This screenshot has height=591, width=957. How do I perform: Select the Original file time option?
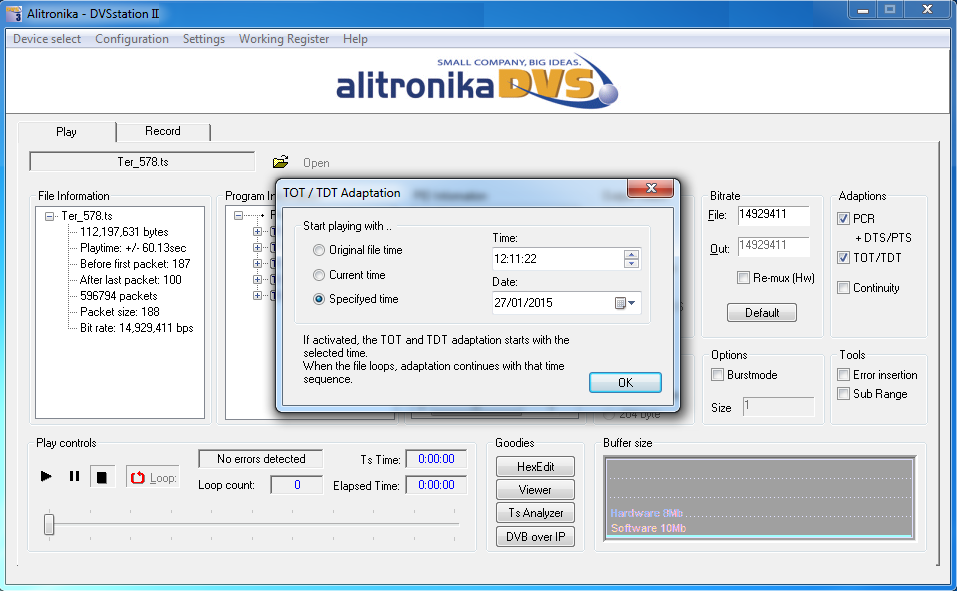(x=319, y=250)
